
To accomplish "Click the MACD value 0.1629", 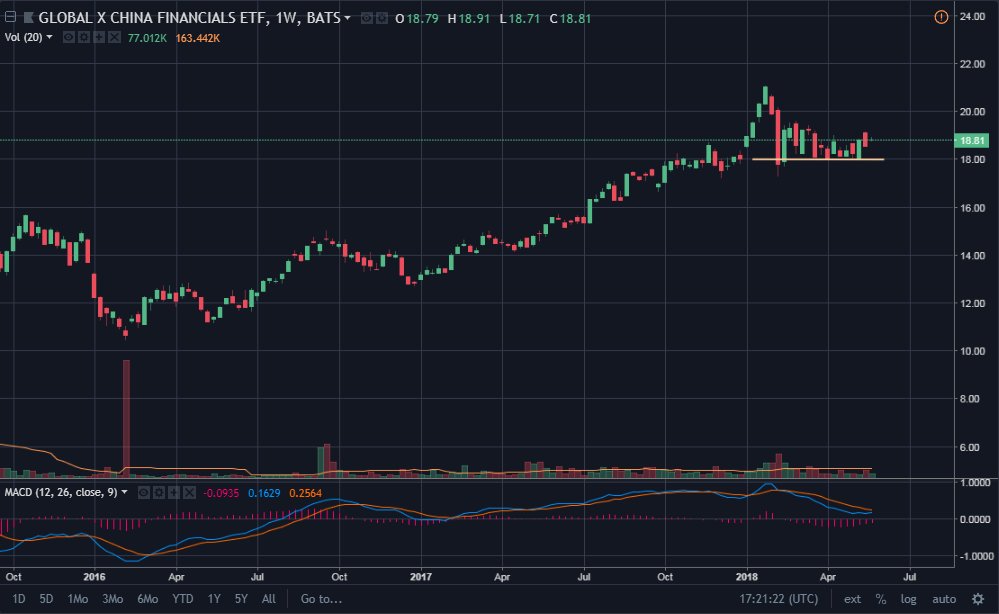I will click(x=264, y=493).
